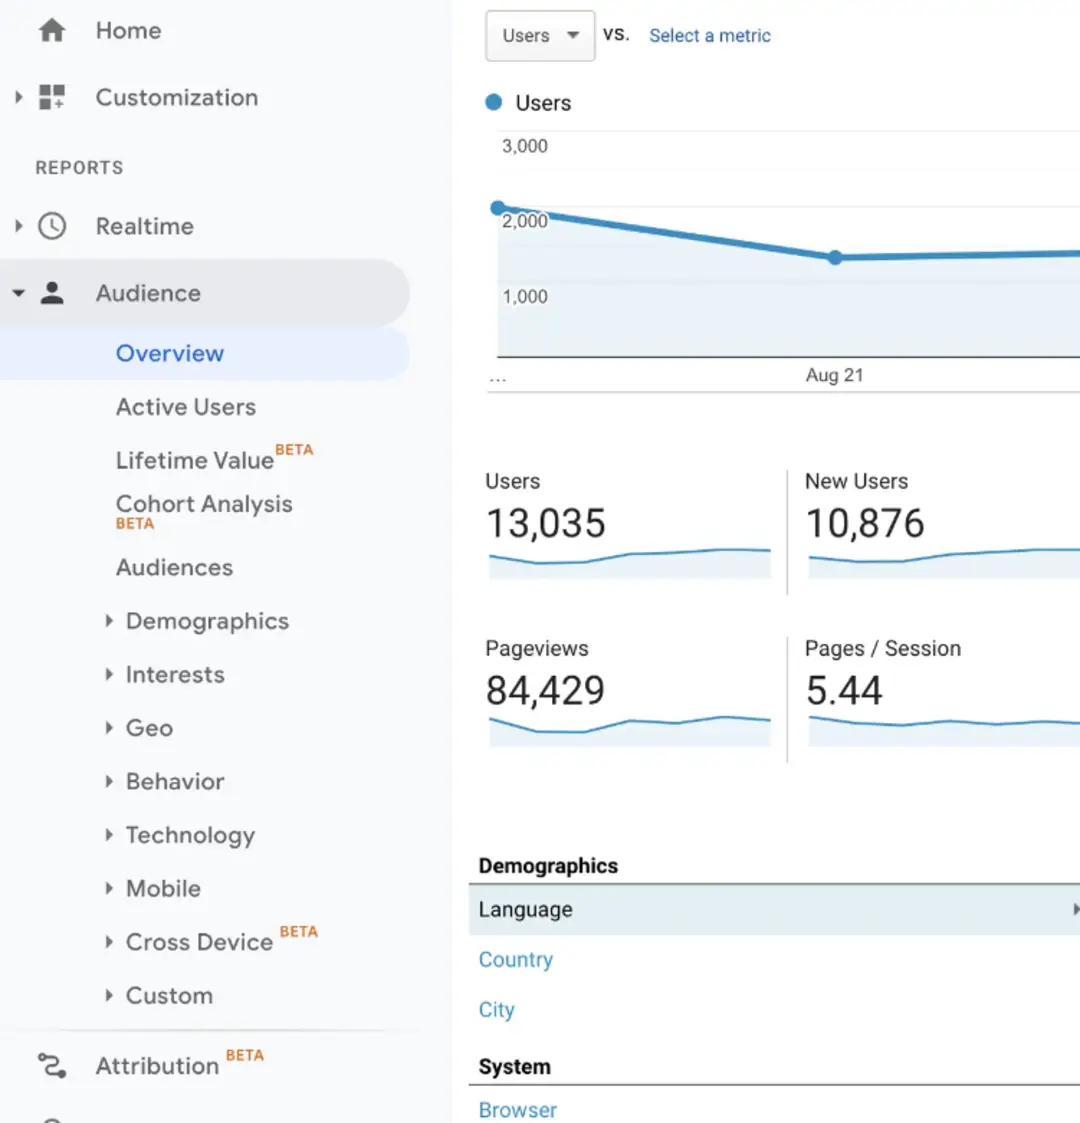
Task: Click the Country demographics link
Action: pyautogui.click(x=516, y=960)
